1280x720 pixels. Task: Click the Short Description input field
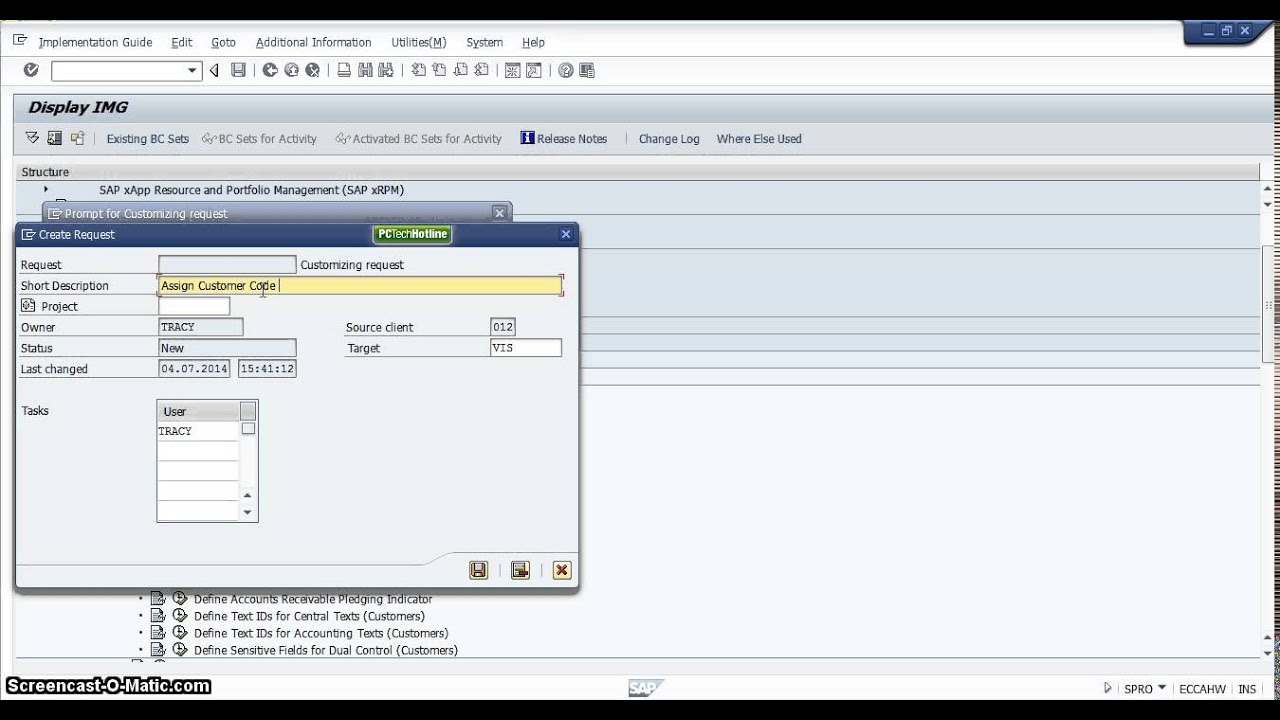coord(360,286)
